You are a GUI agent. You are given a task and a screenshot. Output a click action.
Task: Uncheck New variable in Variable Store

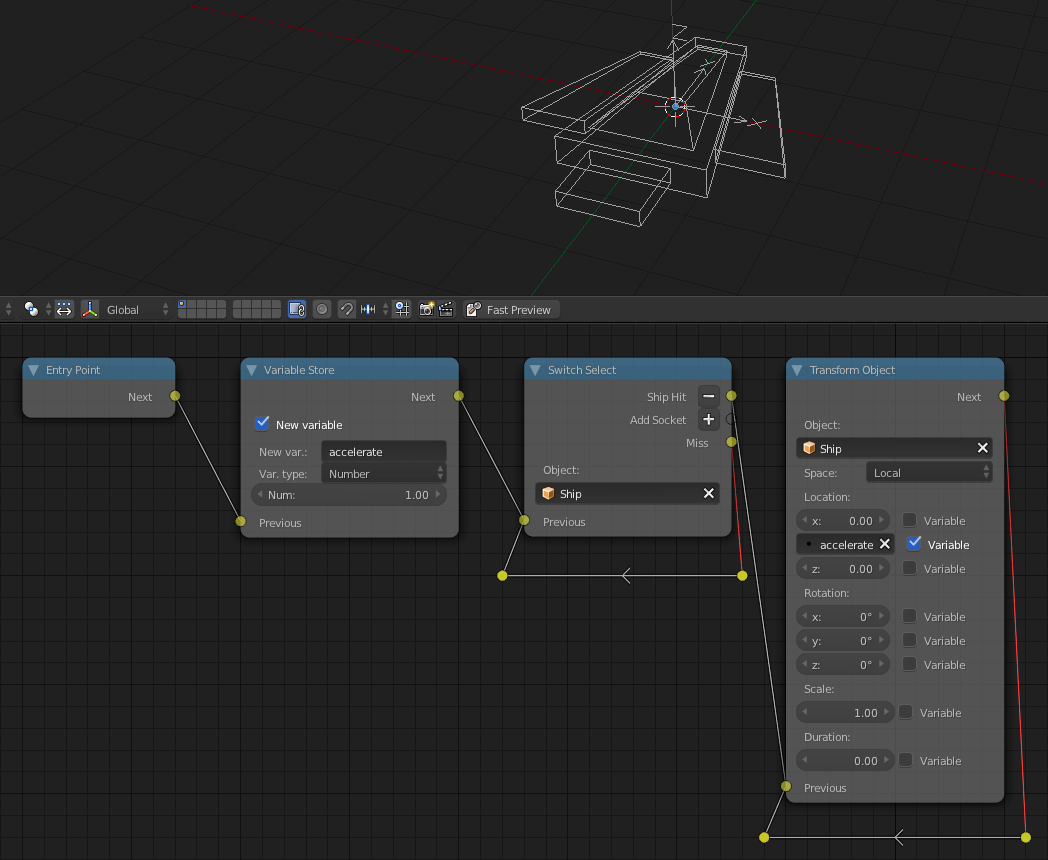point(263,424)
